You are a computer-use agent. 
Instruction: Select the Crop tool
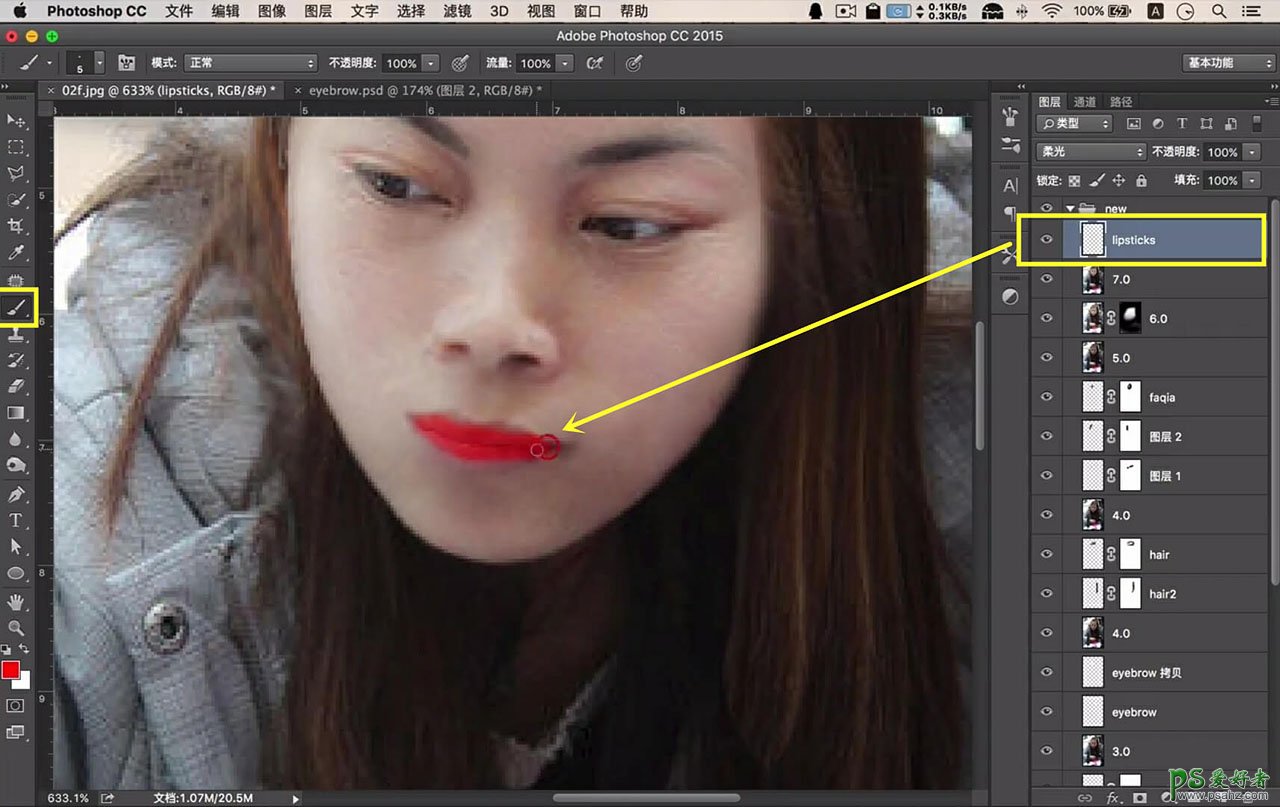[x=16, y=226]
